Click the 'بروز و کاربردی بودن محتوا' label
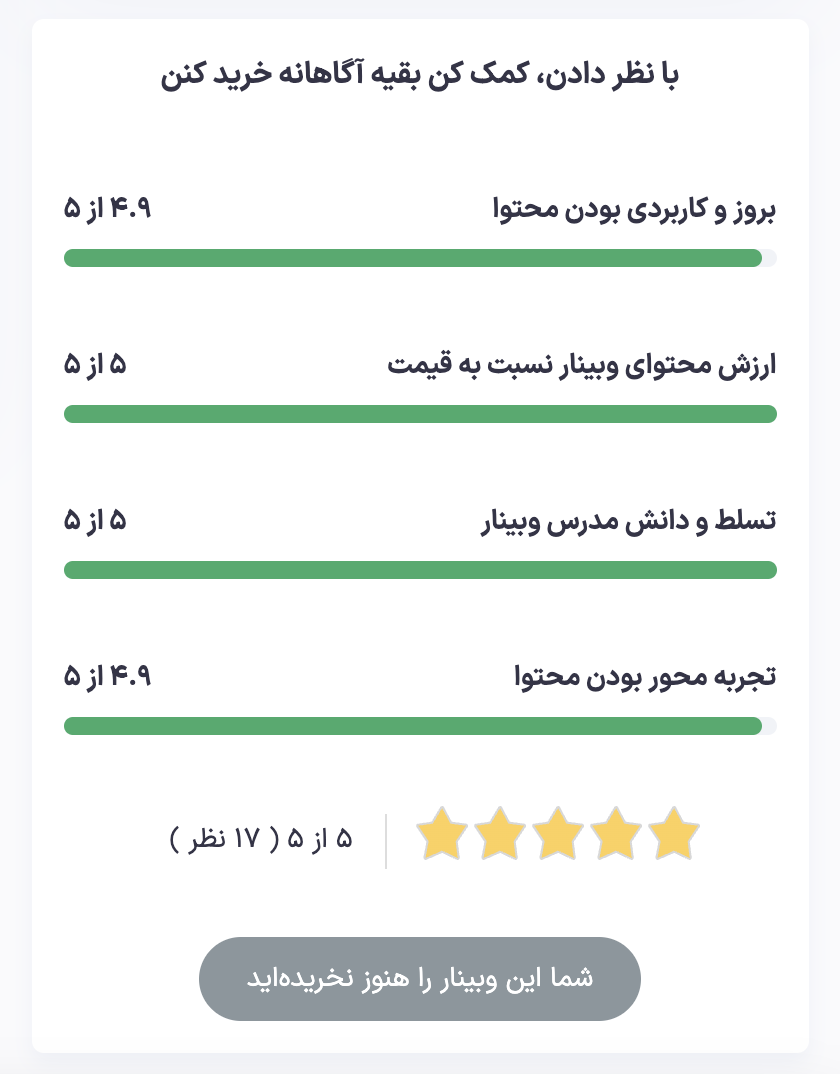Image resolution: width=840 pixels, height=1074 pixels. [x=635, y=210]
